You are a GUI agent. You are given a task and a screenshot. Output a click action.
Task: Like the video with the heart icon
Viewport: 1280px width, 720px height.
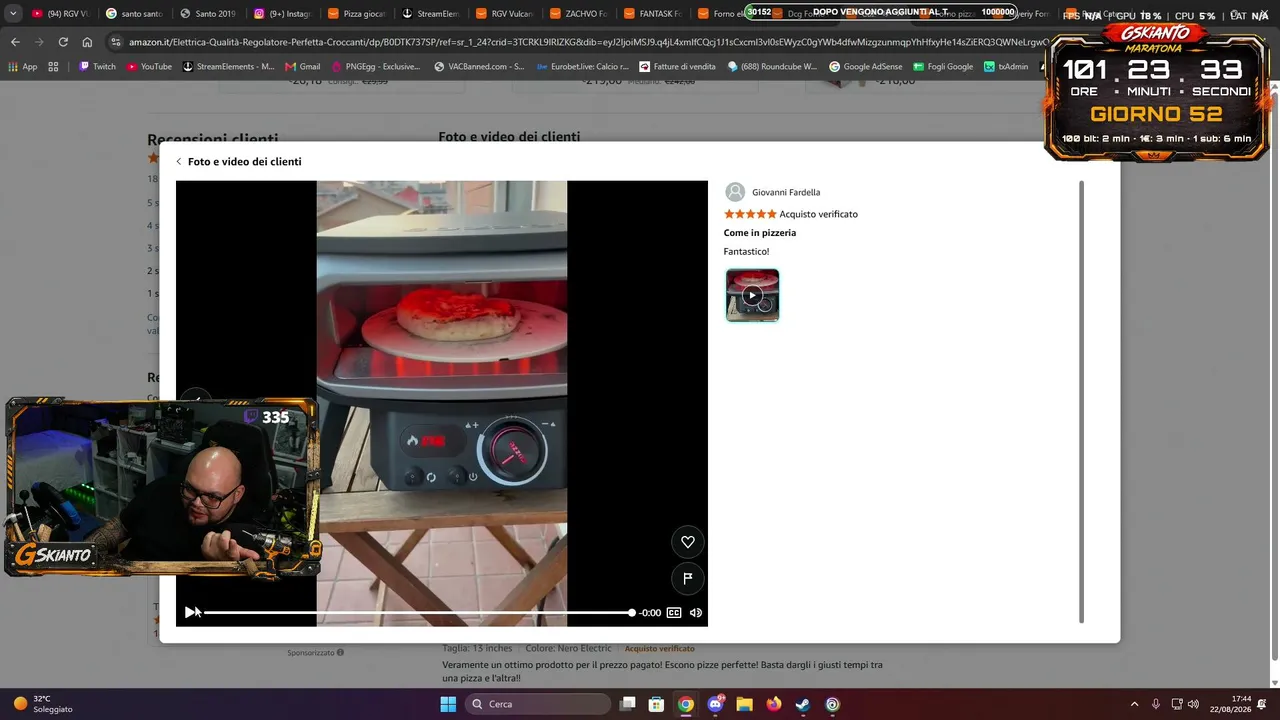pos(688,542)
